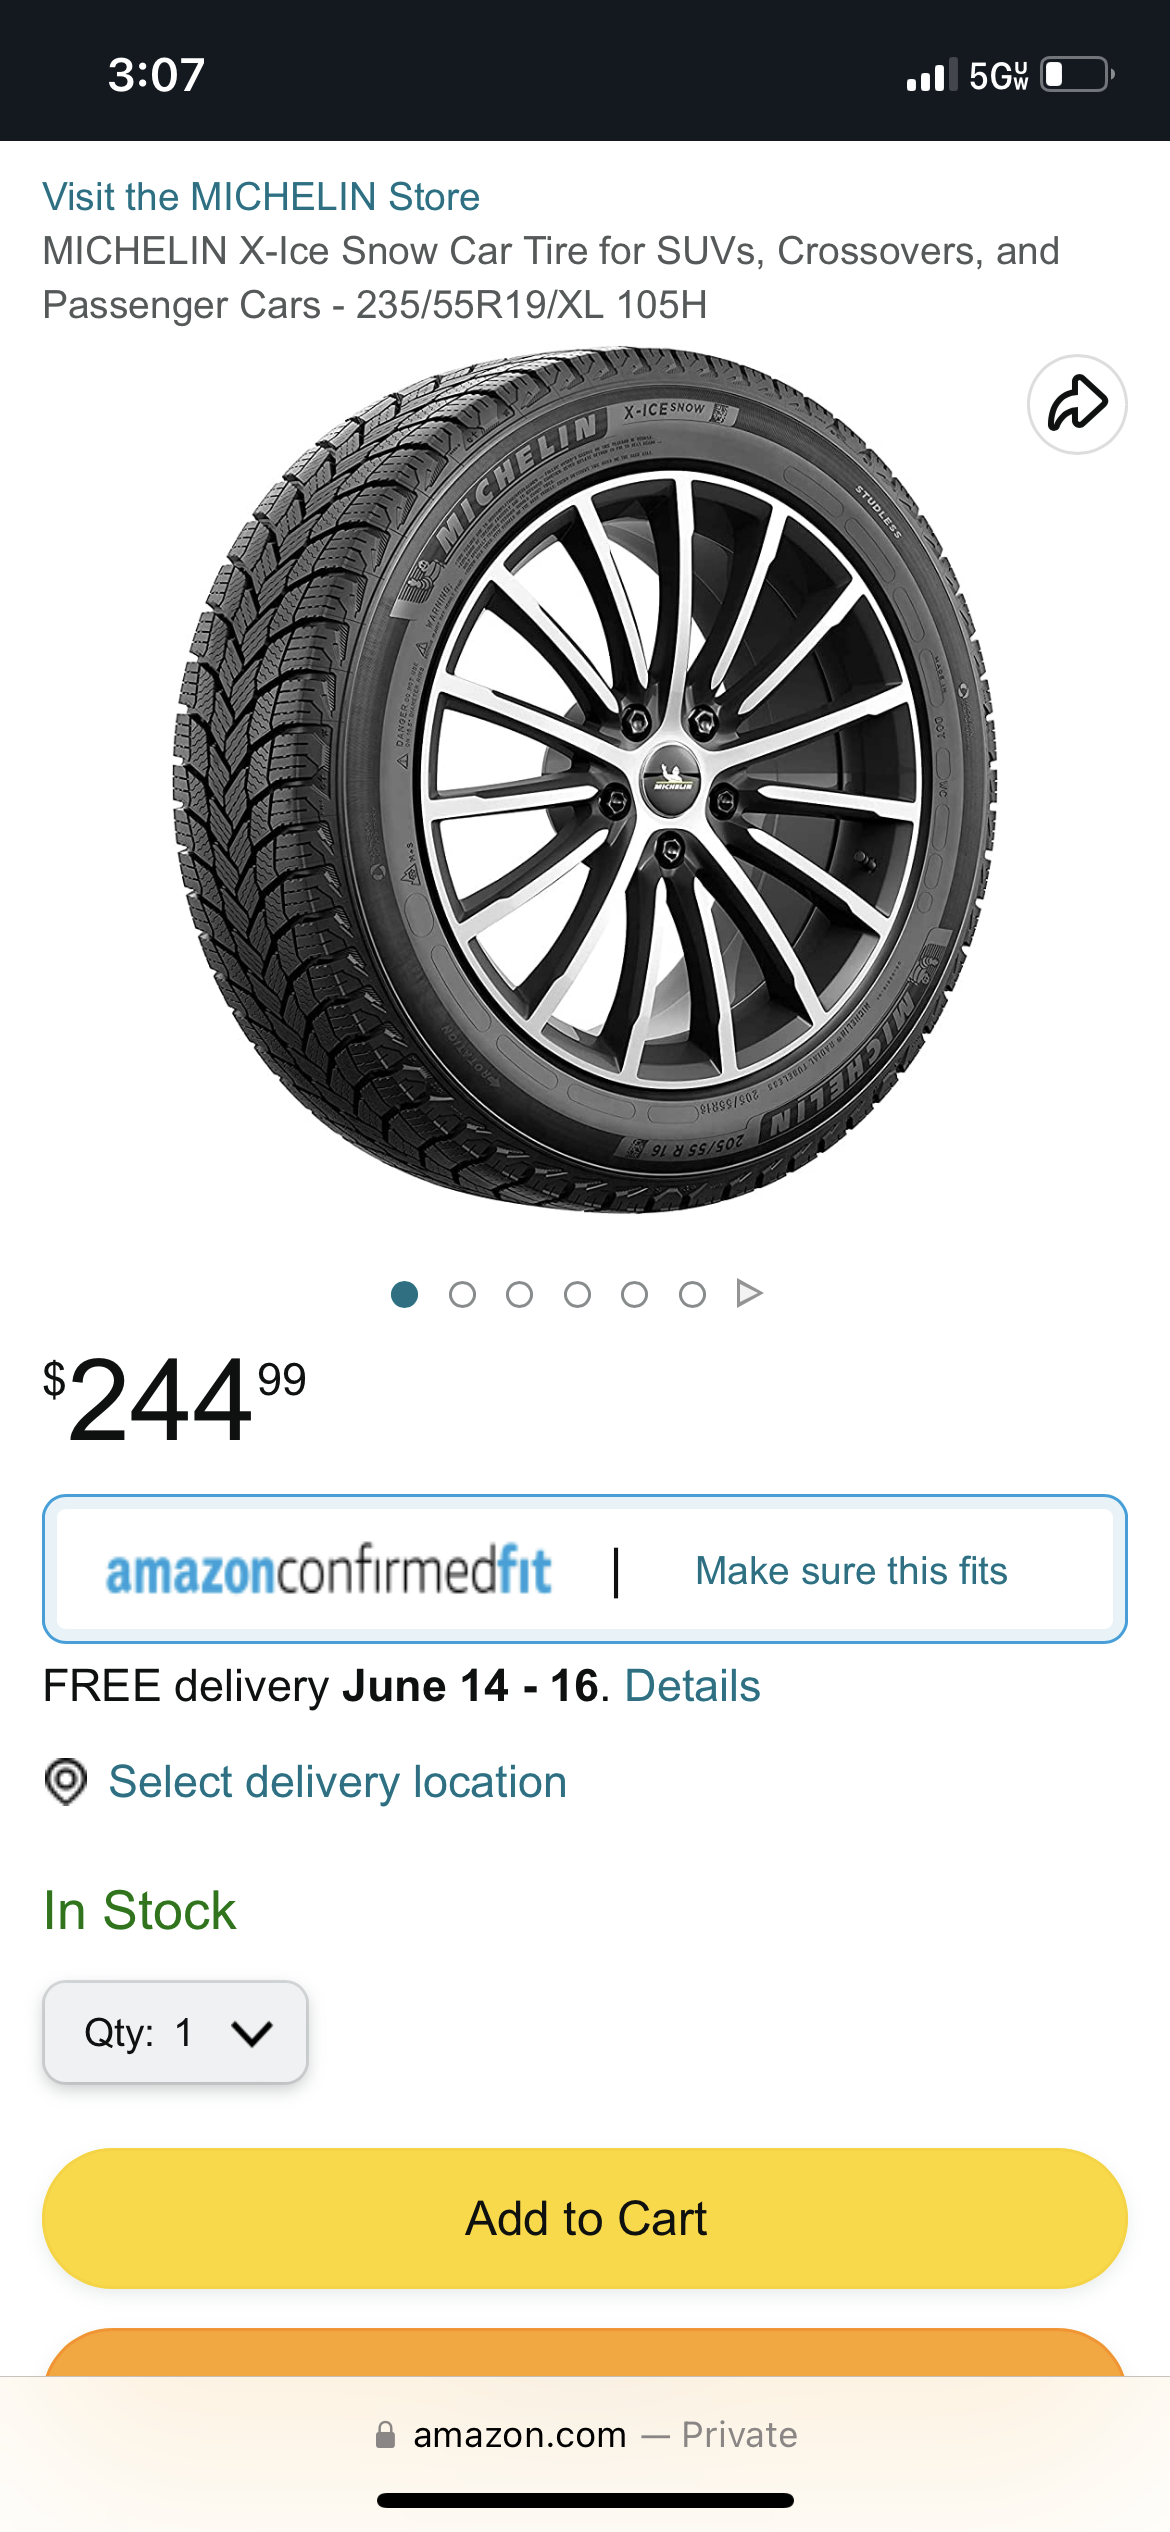Tap the lock icon beside amazon.com
This screenshot has height=2532, width=1170.
(x=385, y=2435)
